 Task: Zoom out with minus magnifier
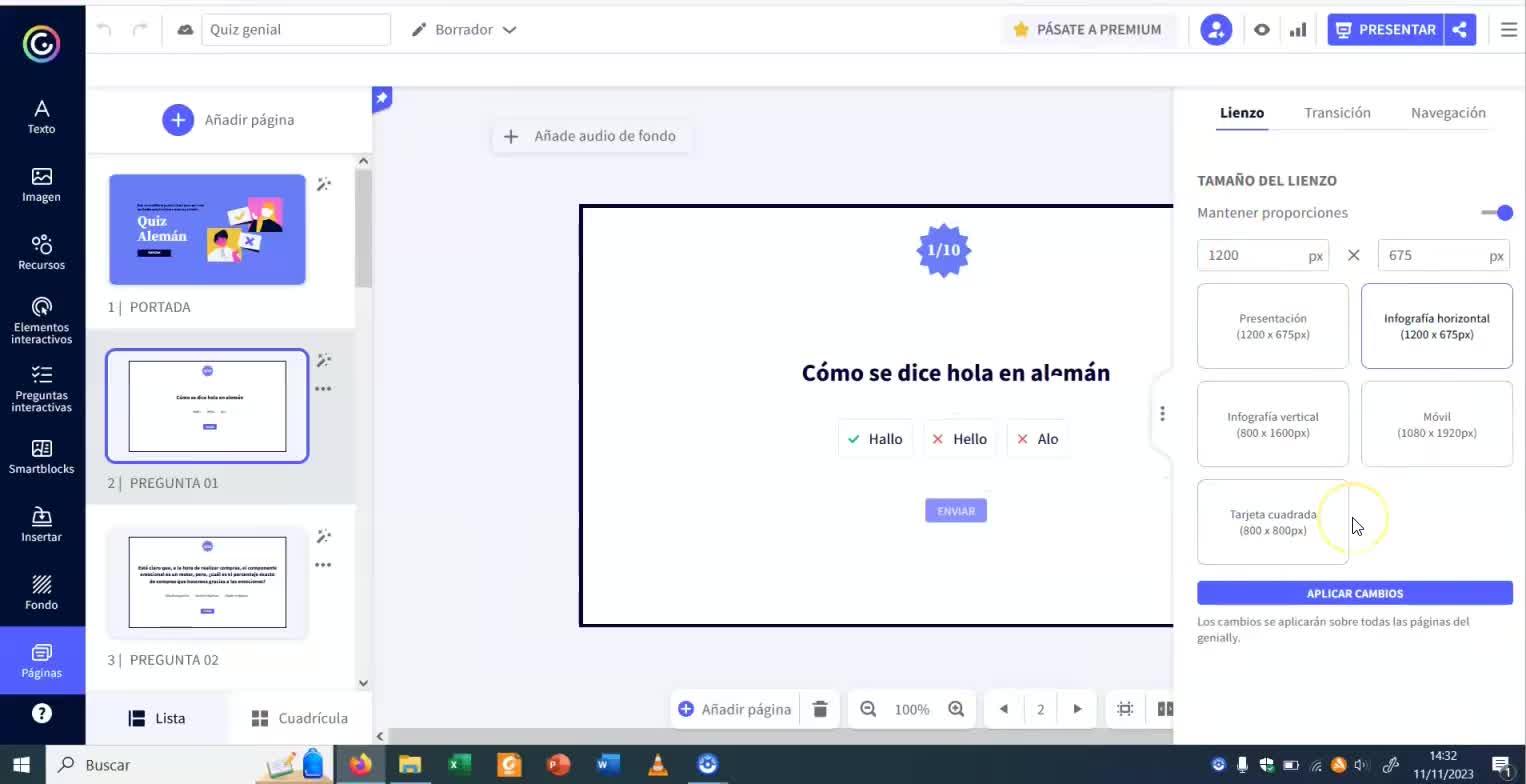coord(868,709)
